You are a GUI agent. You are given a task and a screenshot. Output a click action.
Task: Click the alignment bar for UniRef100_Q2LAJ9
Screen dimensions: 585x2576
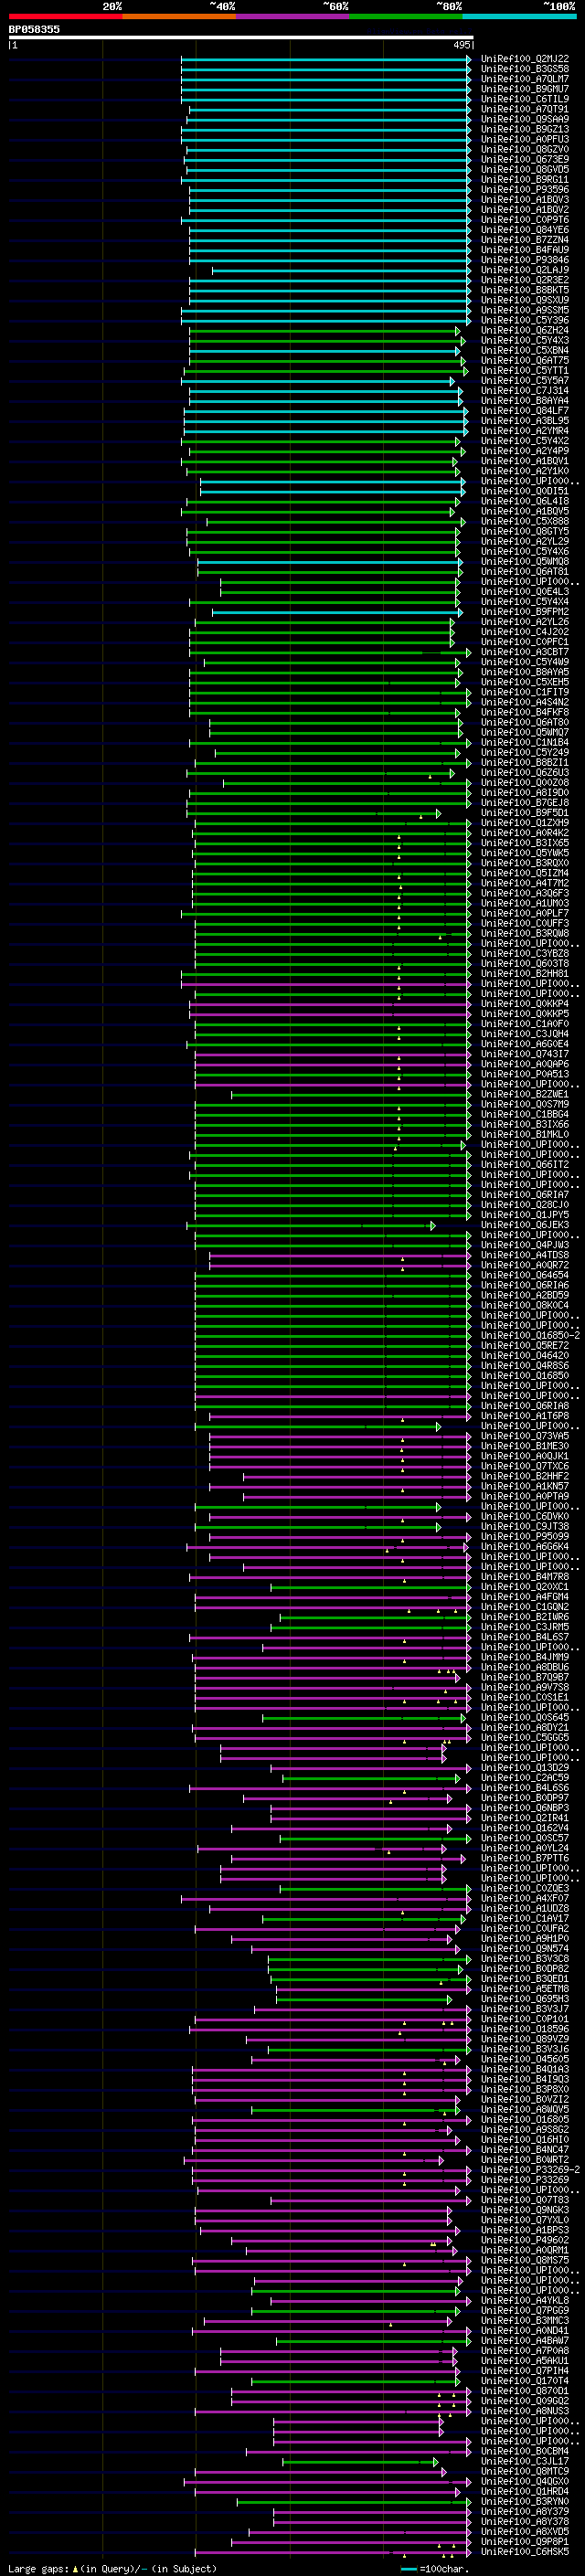(x=341, y=270)
